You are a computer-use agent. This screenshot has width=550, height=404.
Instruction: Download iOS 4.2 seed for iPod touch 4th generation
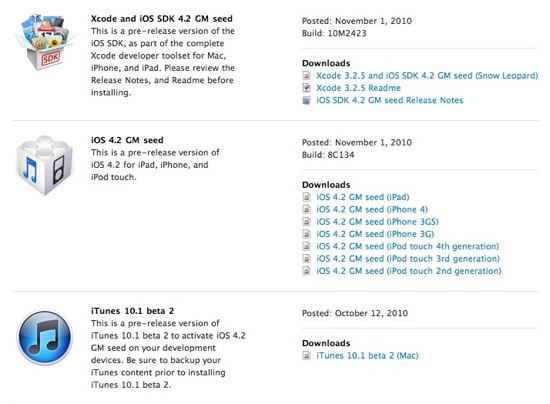pyautogui.click(x=407, y=246)
